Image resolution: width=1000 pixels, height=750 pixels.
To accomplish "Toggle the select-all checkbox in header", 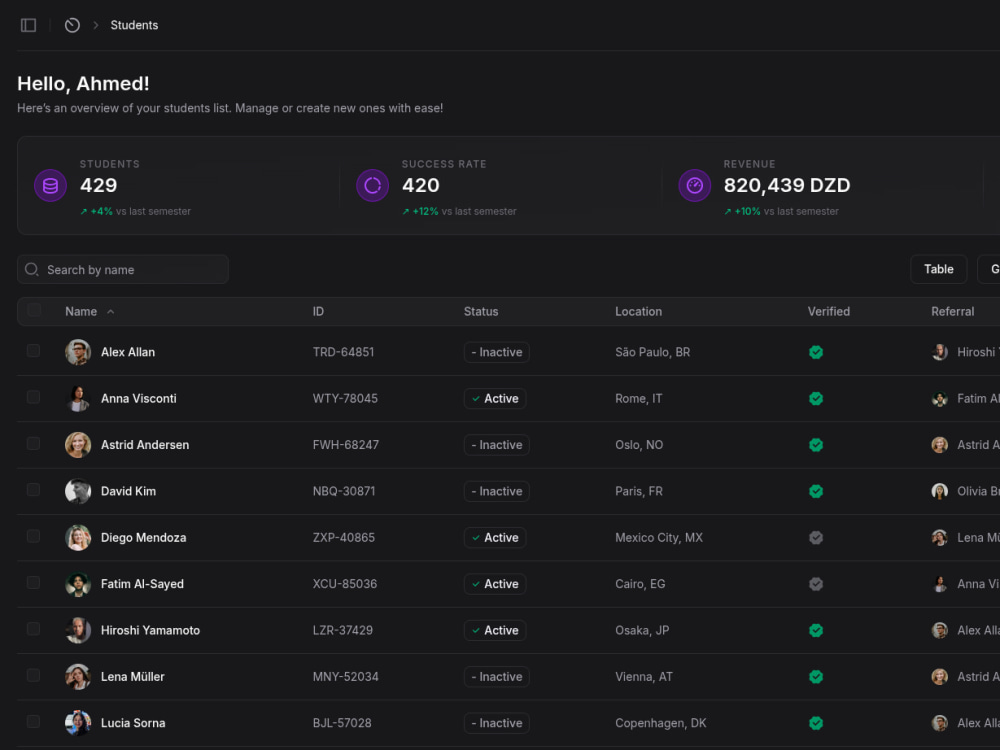I will [x=34, y=310].
